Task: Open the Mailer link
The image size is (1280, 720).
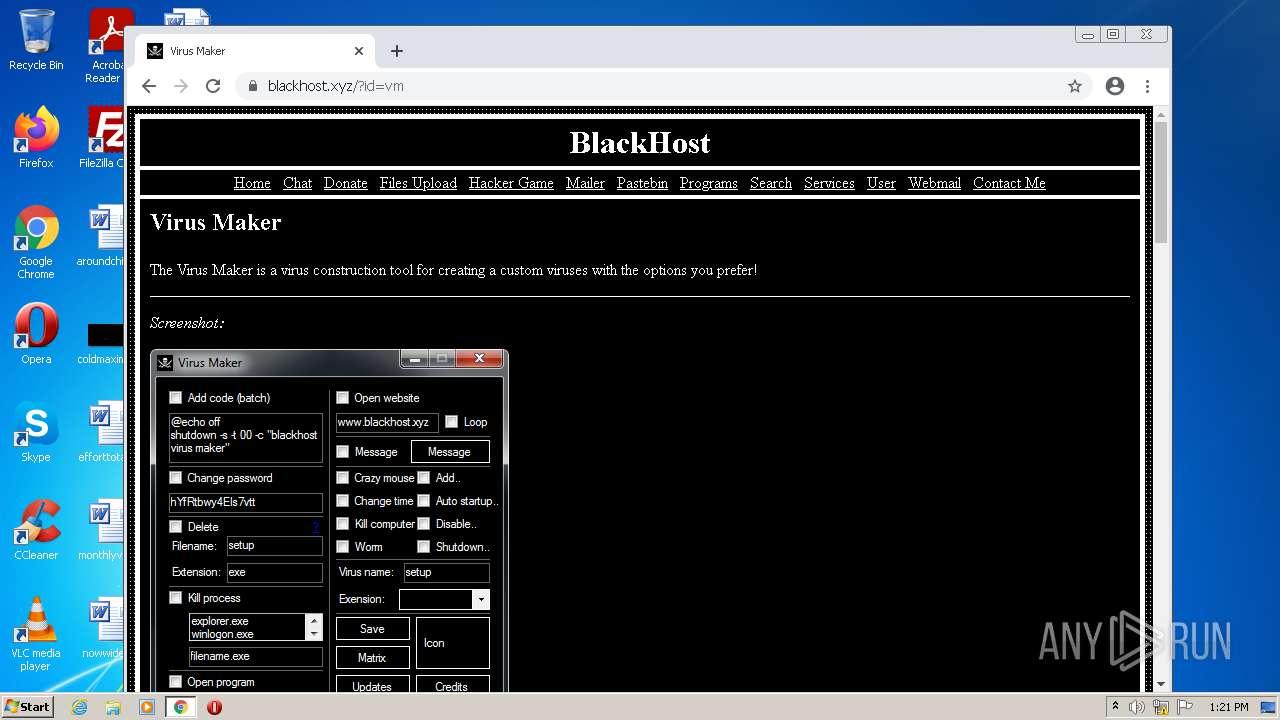Action: tap(585, 183)
